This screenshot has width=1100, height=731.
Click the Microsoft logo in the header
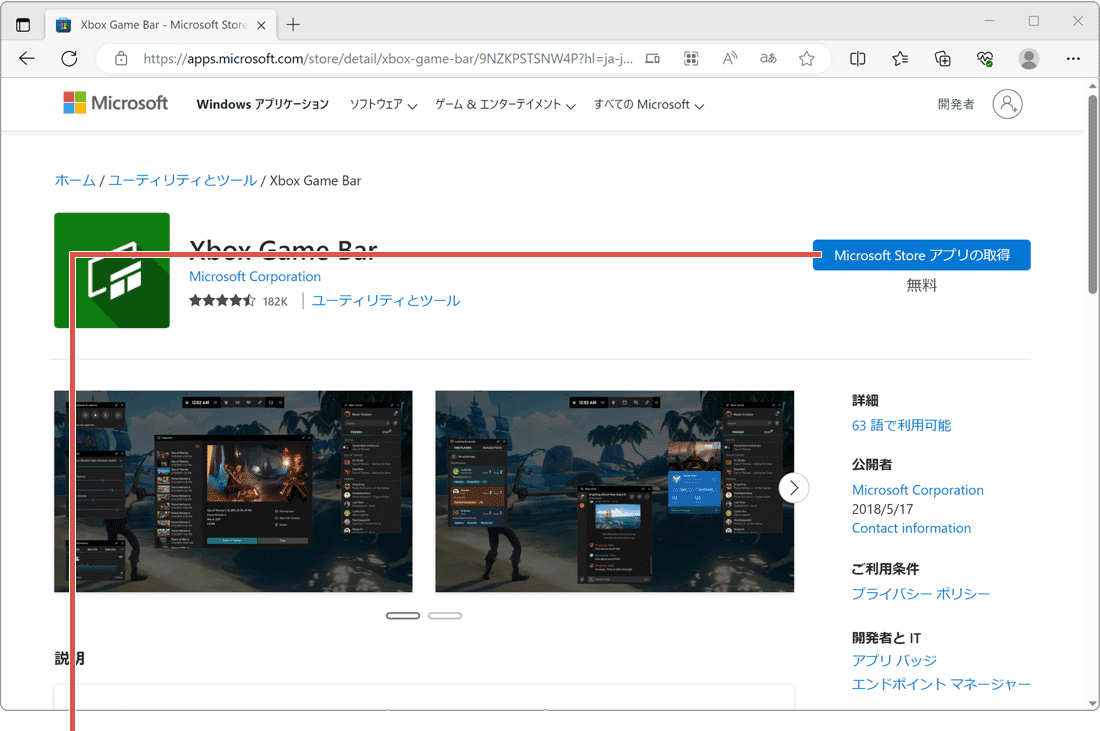(x=115, y=103)
